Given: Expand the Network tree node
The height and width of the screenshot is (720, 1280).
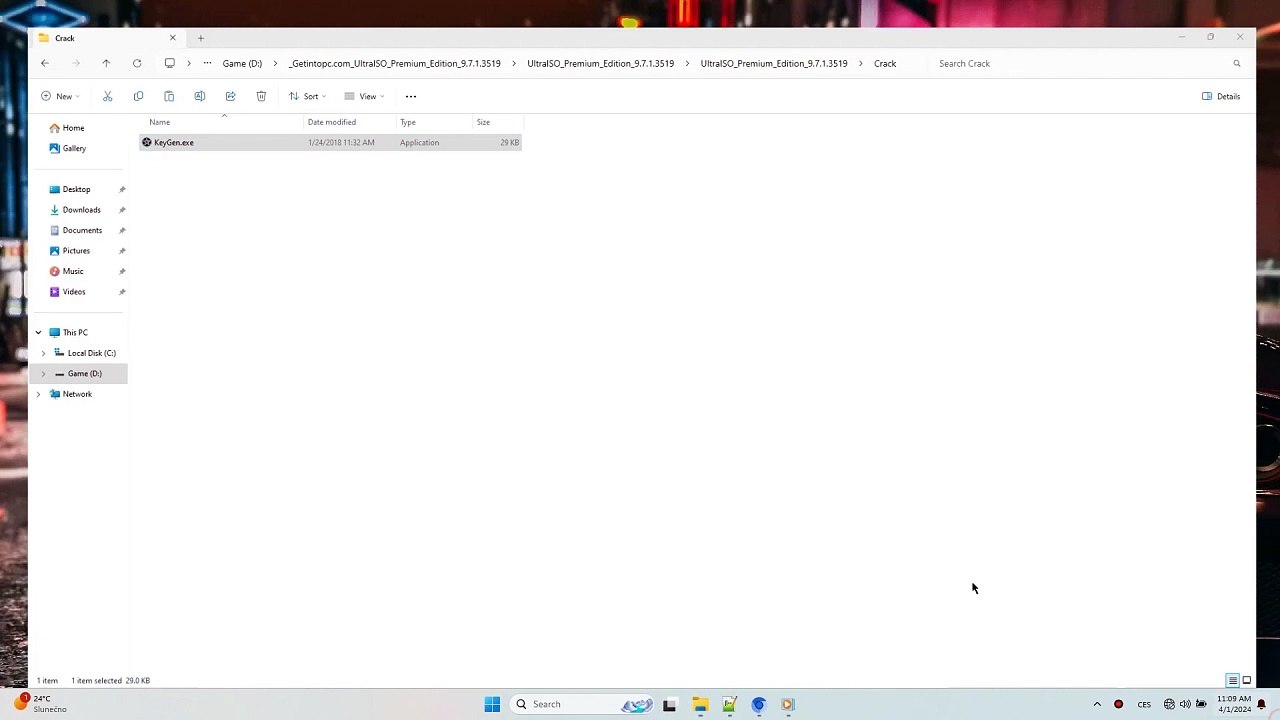Looking at the screenshot, I should [38, 394].
